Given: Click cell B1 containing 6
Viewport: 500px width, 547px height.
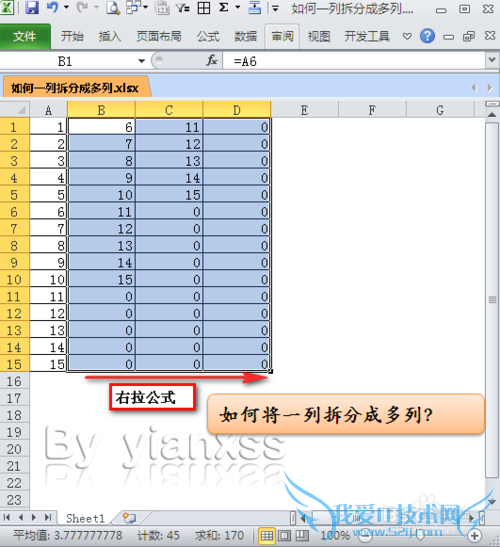Looking at the screenshot, I should [x=101, y=127].
